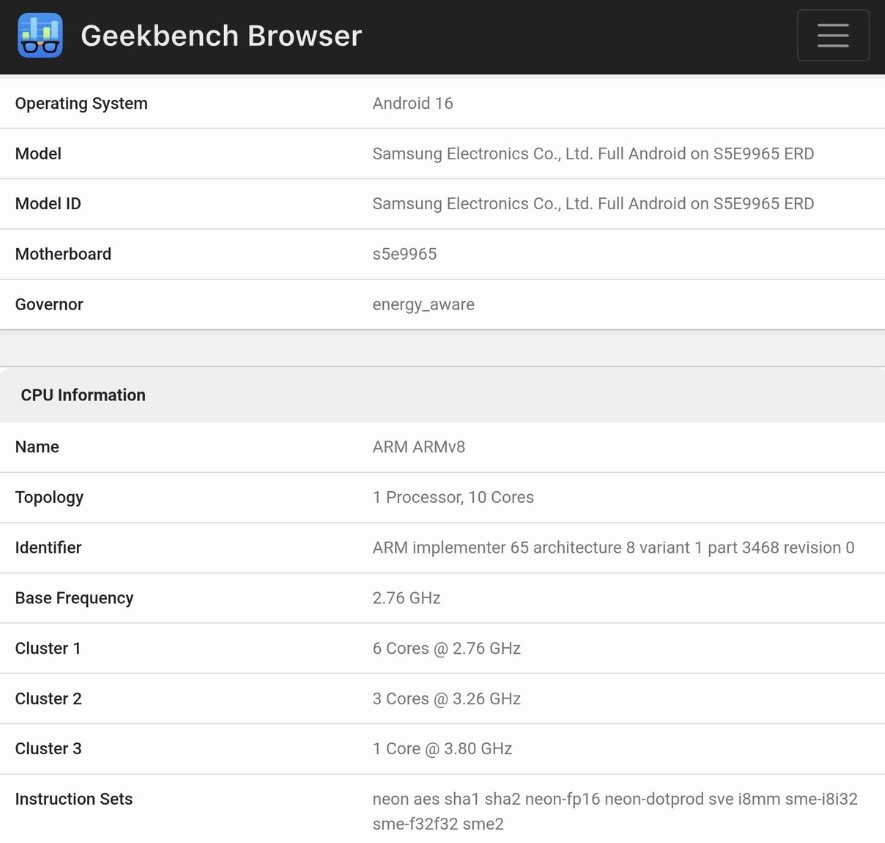Viewport: 885px width, 843px height.
Task: Click the Cluster 2 3.26 GHz value
Action: click(x=446, y=699)
